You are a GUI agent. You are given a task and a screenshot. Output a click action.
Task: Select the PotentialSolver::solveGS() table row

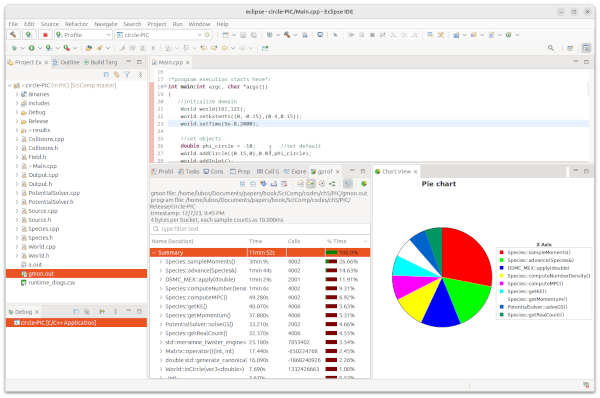(260, 325)
